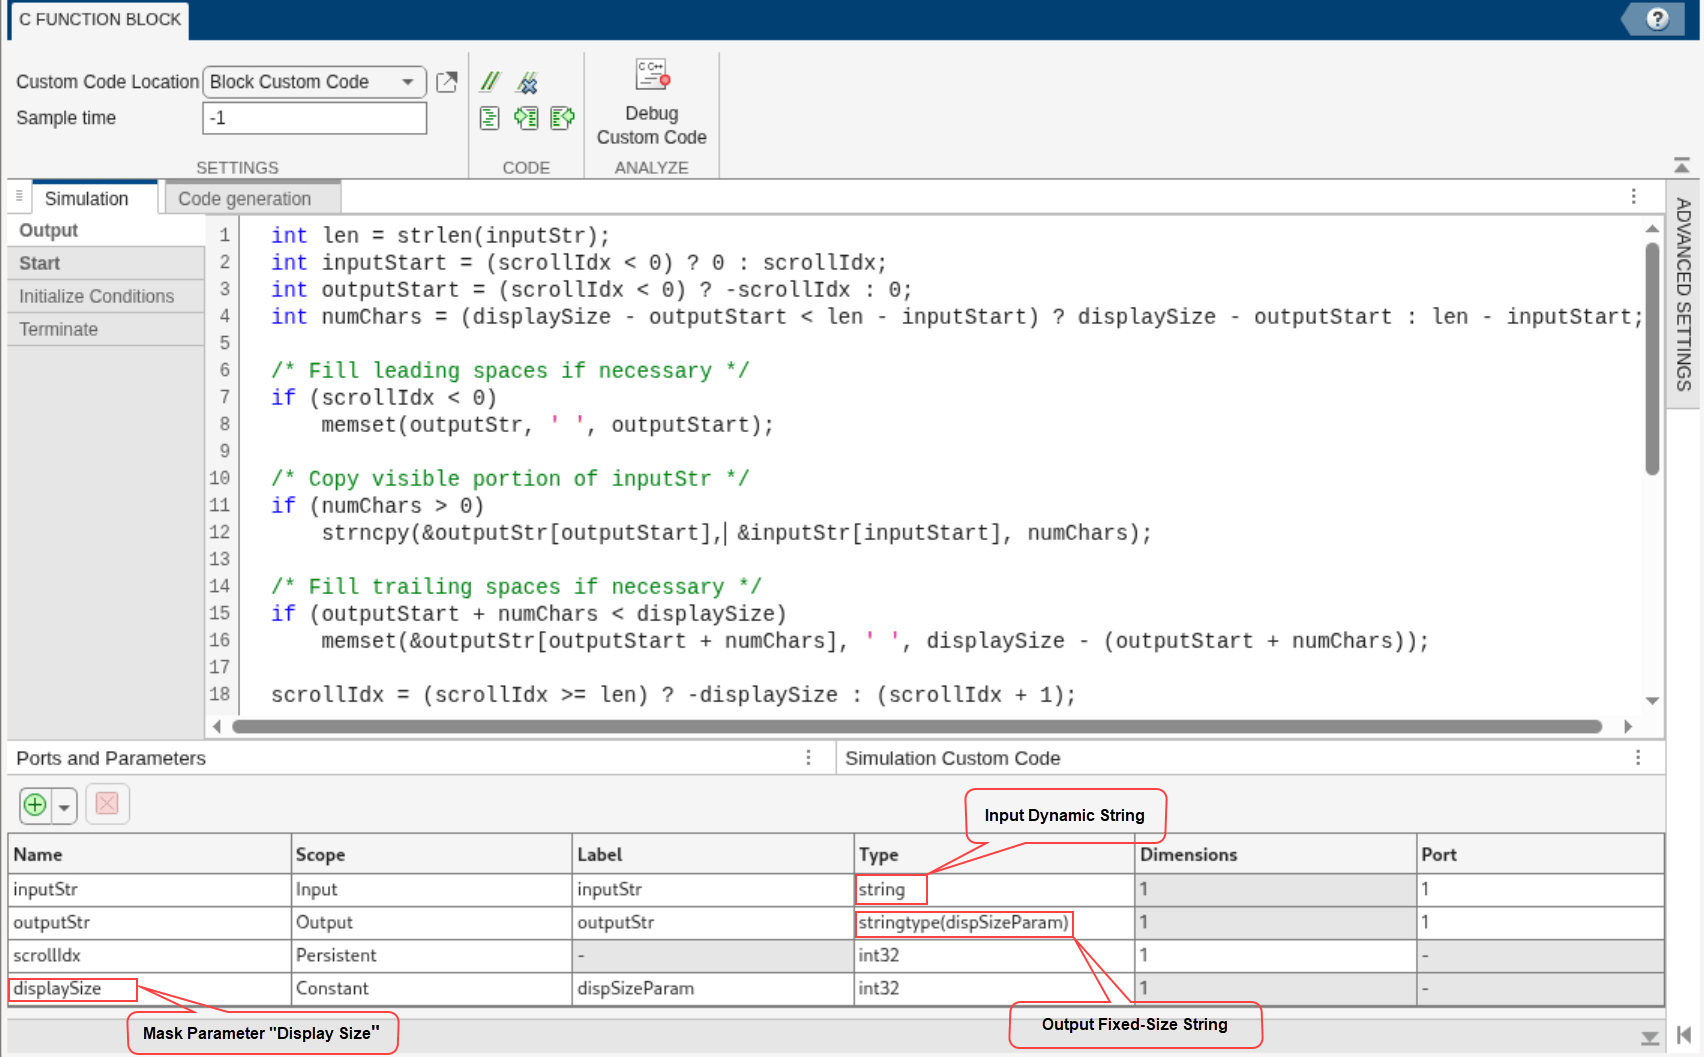
Task: Select the scrollIdx name cell
Action: coord(150,955)
